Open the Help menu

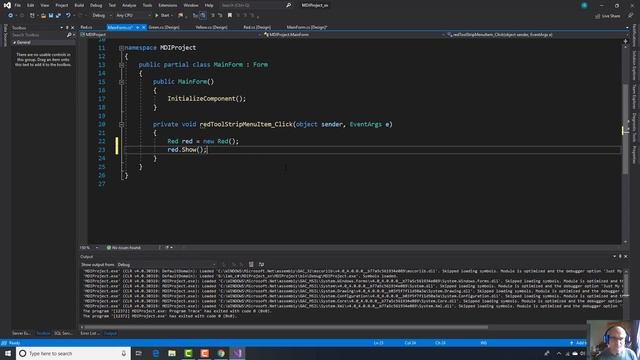point(209,5)
